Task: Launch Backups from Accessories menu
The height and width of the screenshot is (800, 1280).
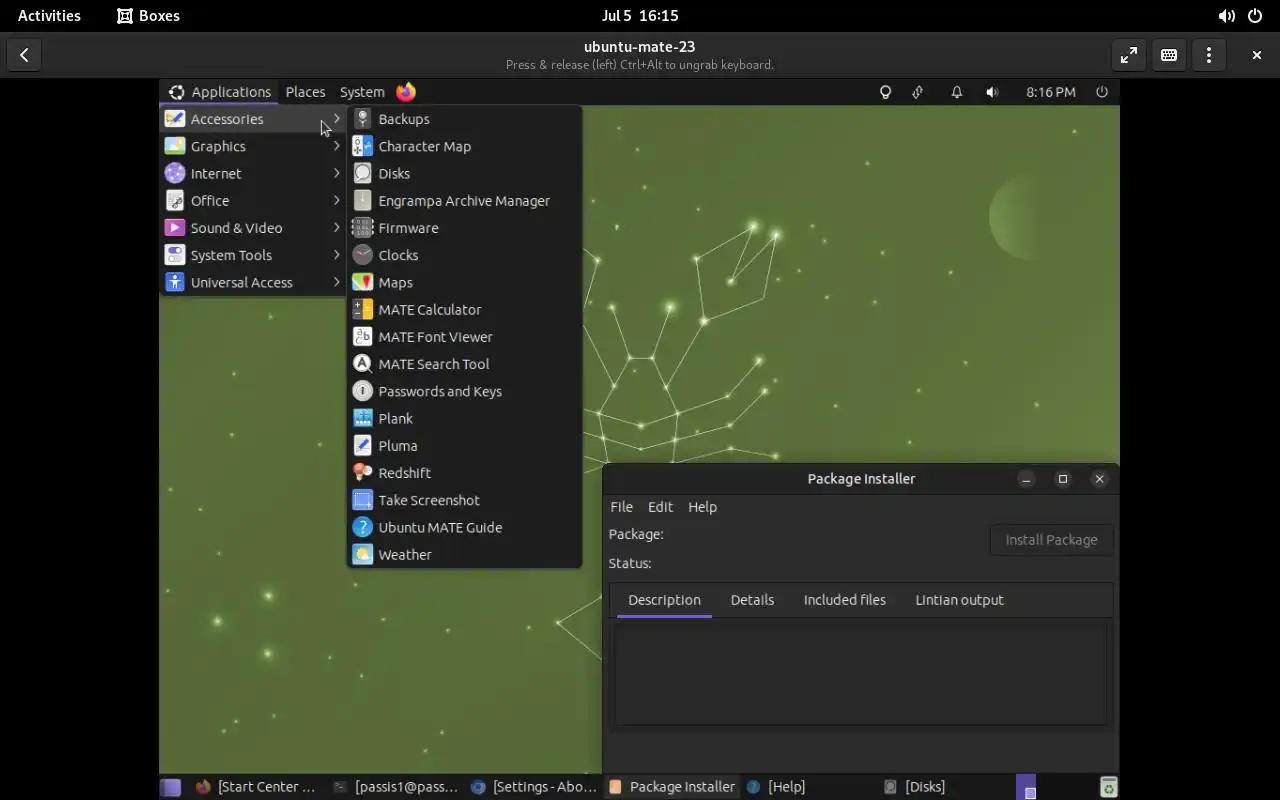Action: (464, 119)
